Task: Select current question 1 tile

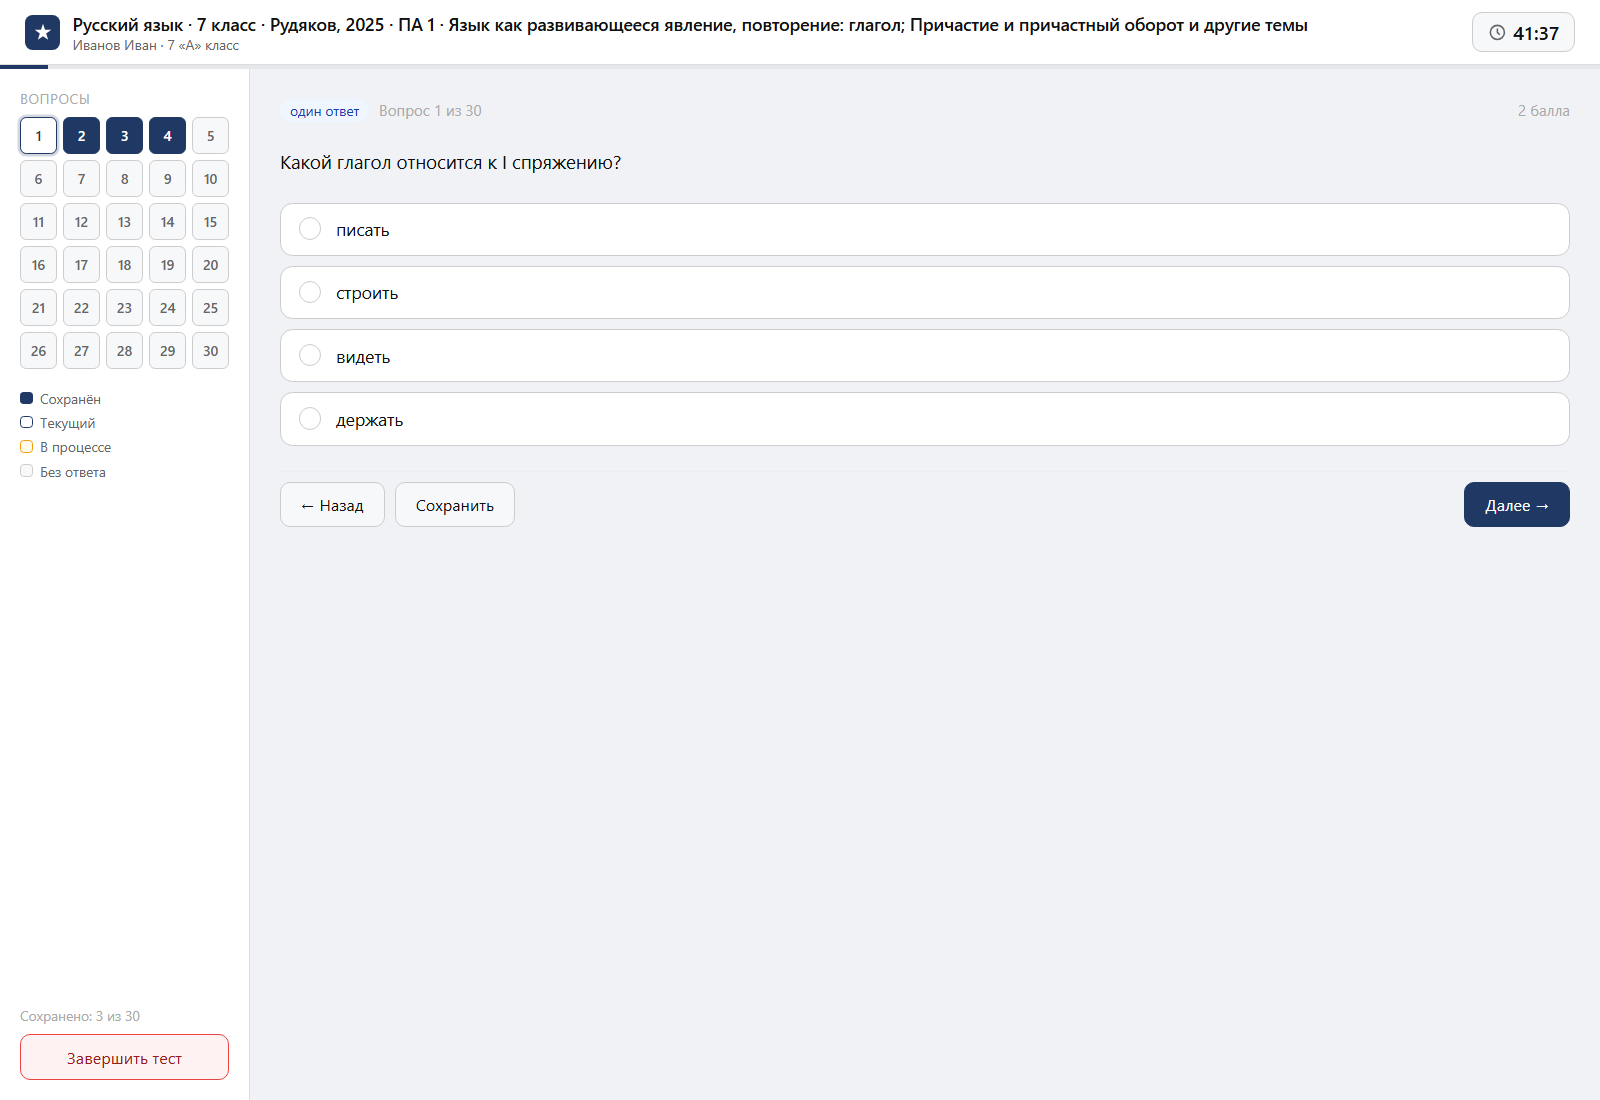Action: point(38,136)
